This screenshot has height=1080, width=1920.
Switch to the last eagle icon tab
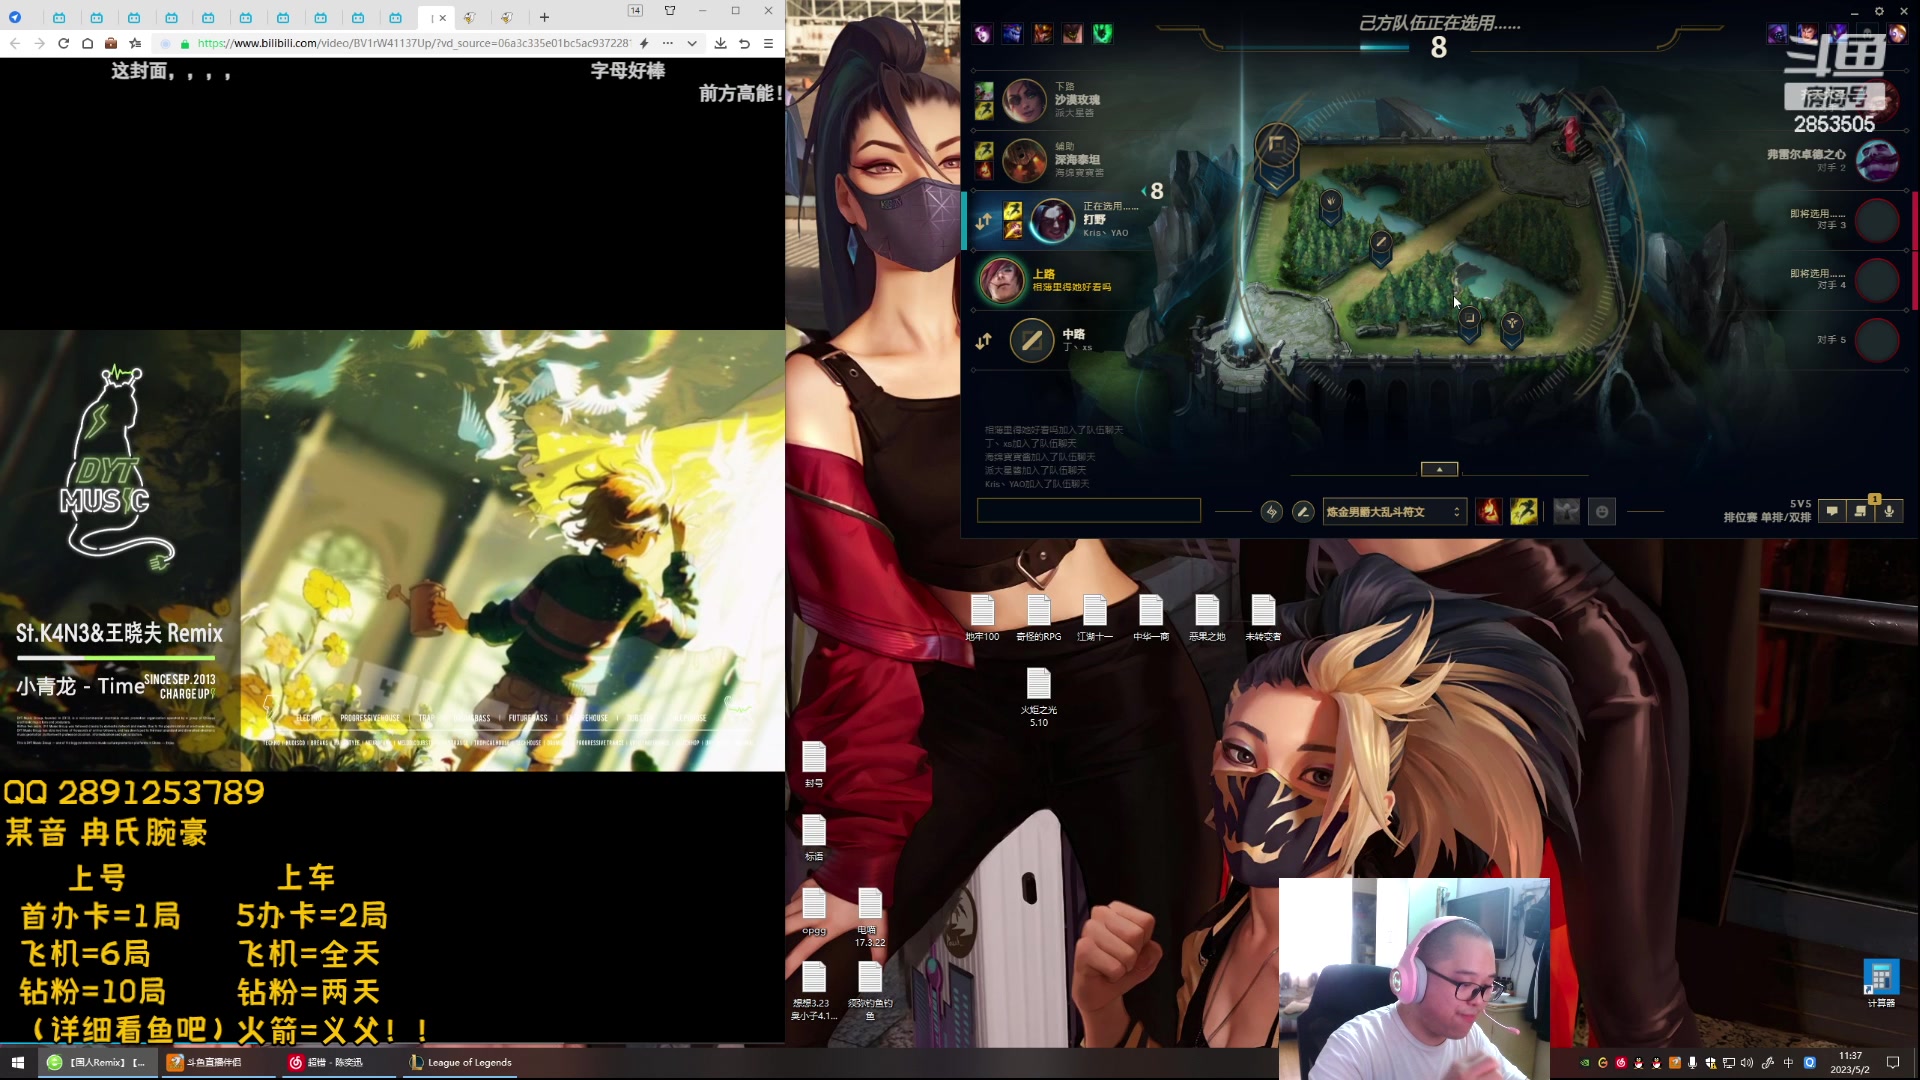pyautogui.click(x=507, y=17)
